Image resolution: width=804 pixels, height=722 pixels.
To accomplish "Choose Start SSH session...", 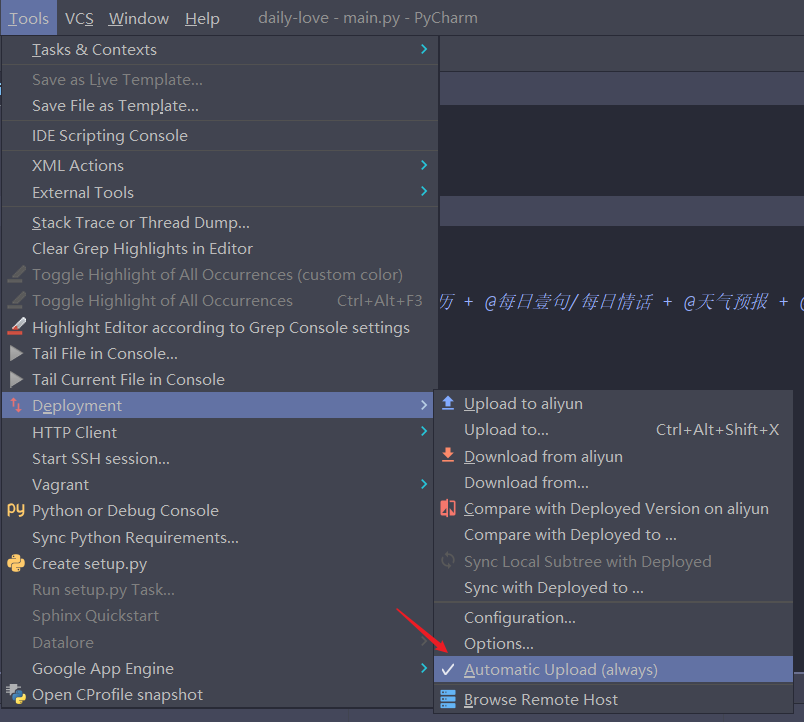I will tap(219, 458).
